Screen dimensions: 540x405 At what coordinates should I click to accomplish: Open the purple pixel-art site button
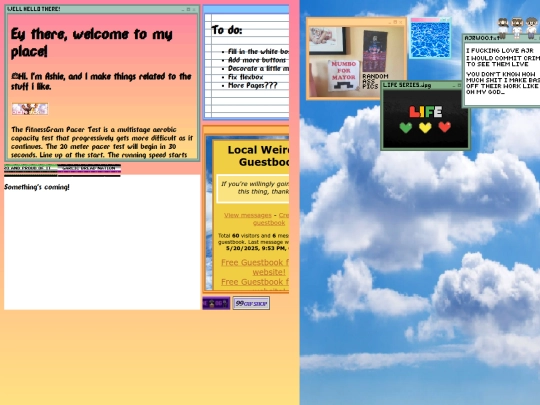coord(216,303)
